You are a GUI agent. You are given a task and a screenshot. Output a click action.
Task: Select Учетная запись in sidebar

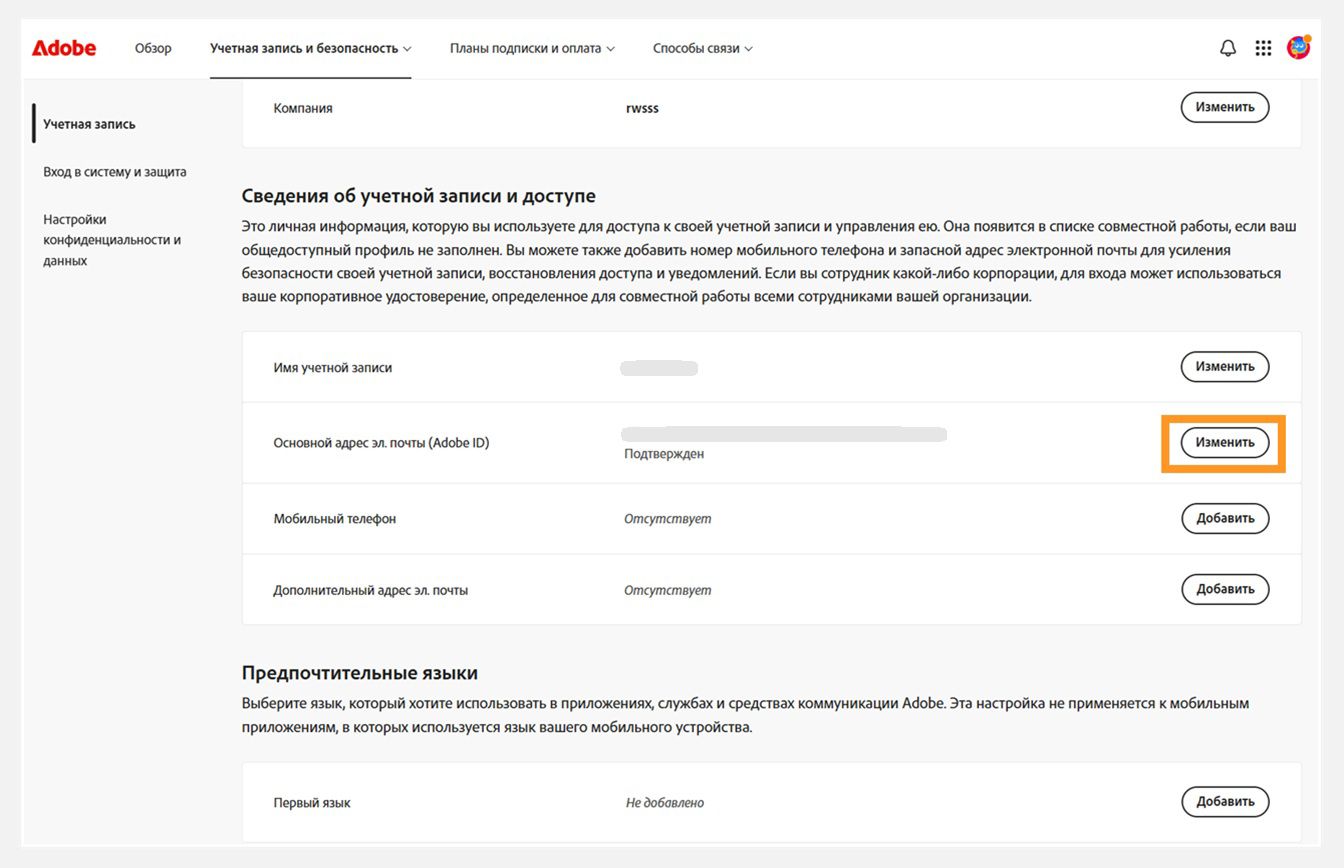click(x=89, y=124)
